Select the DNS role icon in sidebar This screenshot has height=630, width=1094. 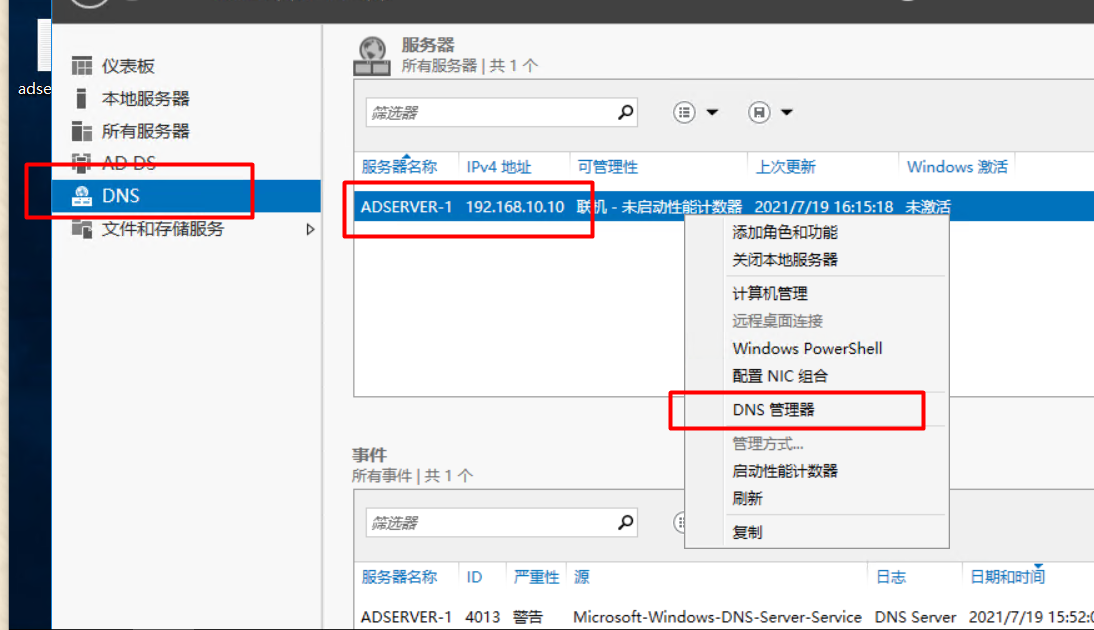[x=82, y=196]
